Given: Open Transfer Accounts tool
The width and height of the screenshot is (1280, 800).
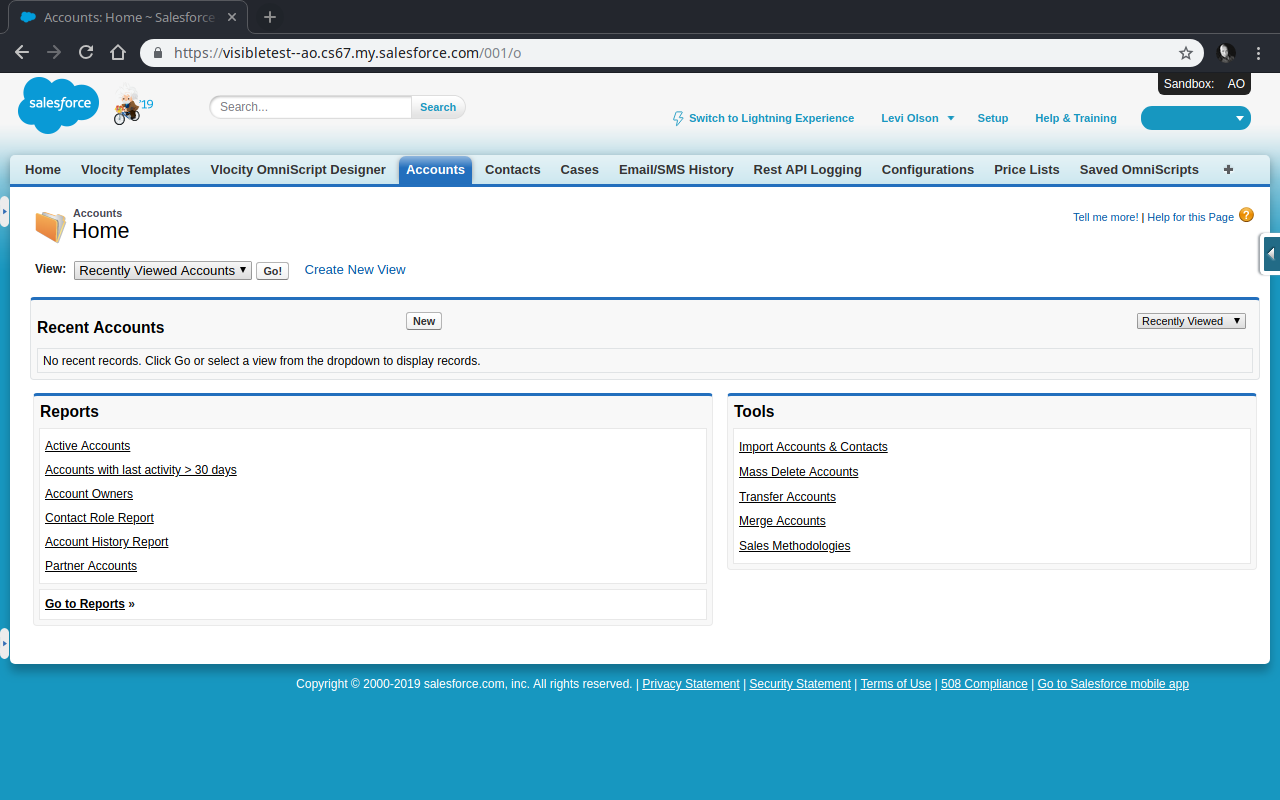Looking at the screenshot, I should click(x=787, y=497).
